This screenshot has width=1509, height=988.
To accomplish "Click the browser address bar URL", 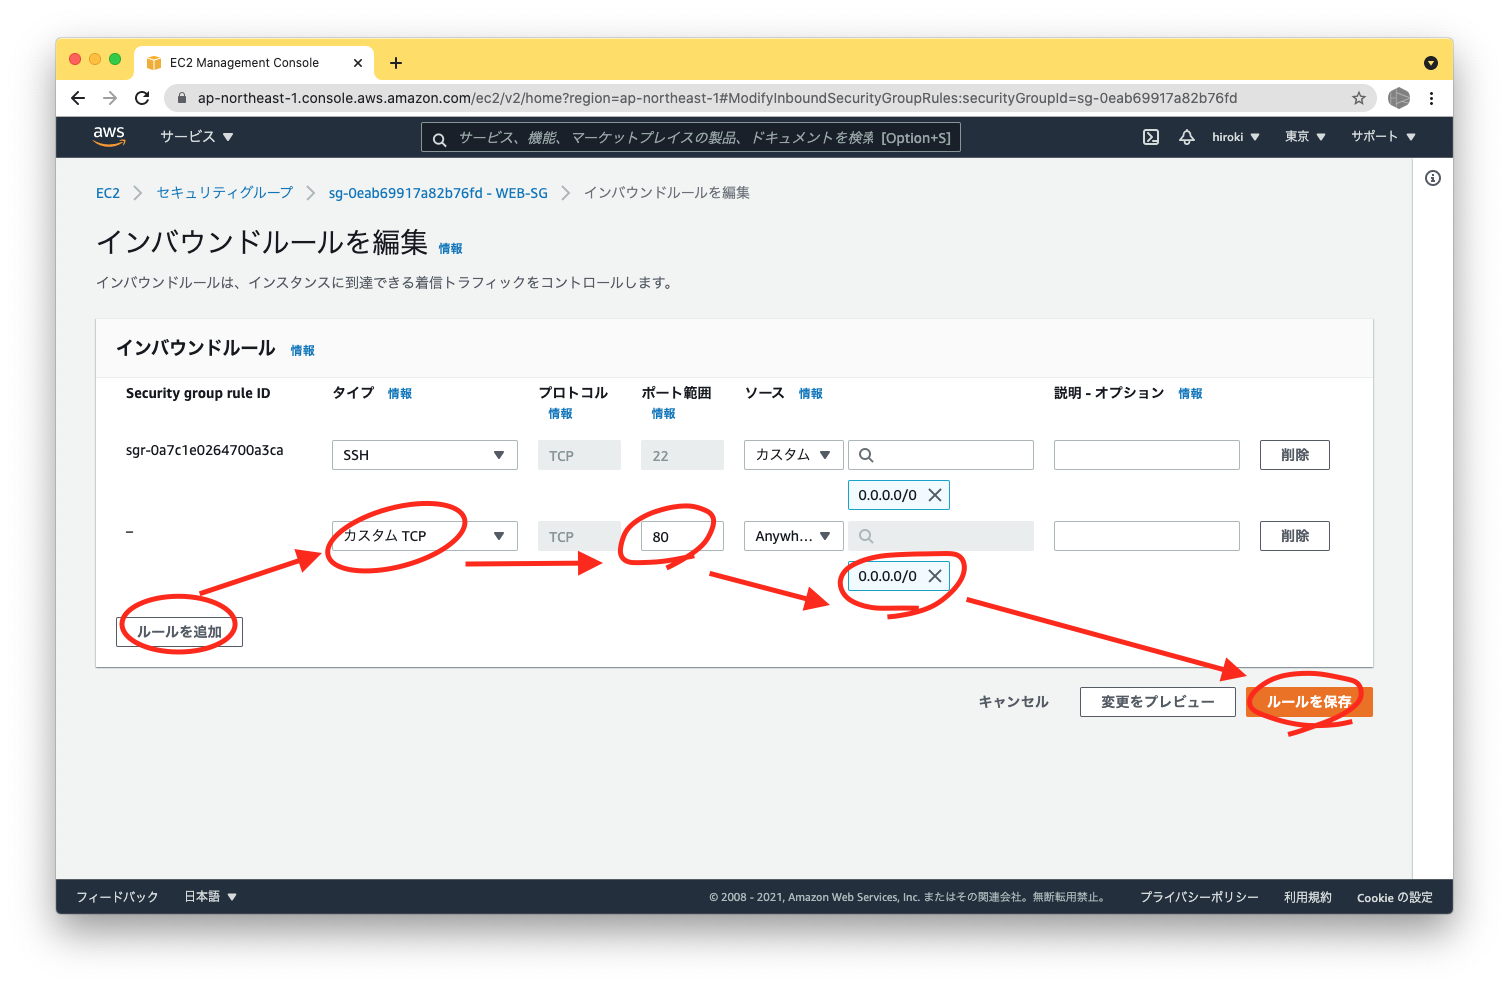I will click(717, 98).
